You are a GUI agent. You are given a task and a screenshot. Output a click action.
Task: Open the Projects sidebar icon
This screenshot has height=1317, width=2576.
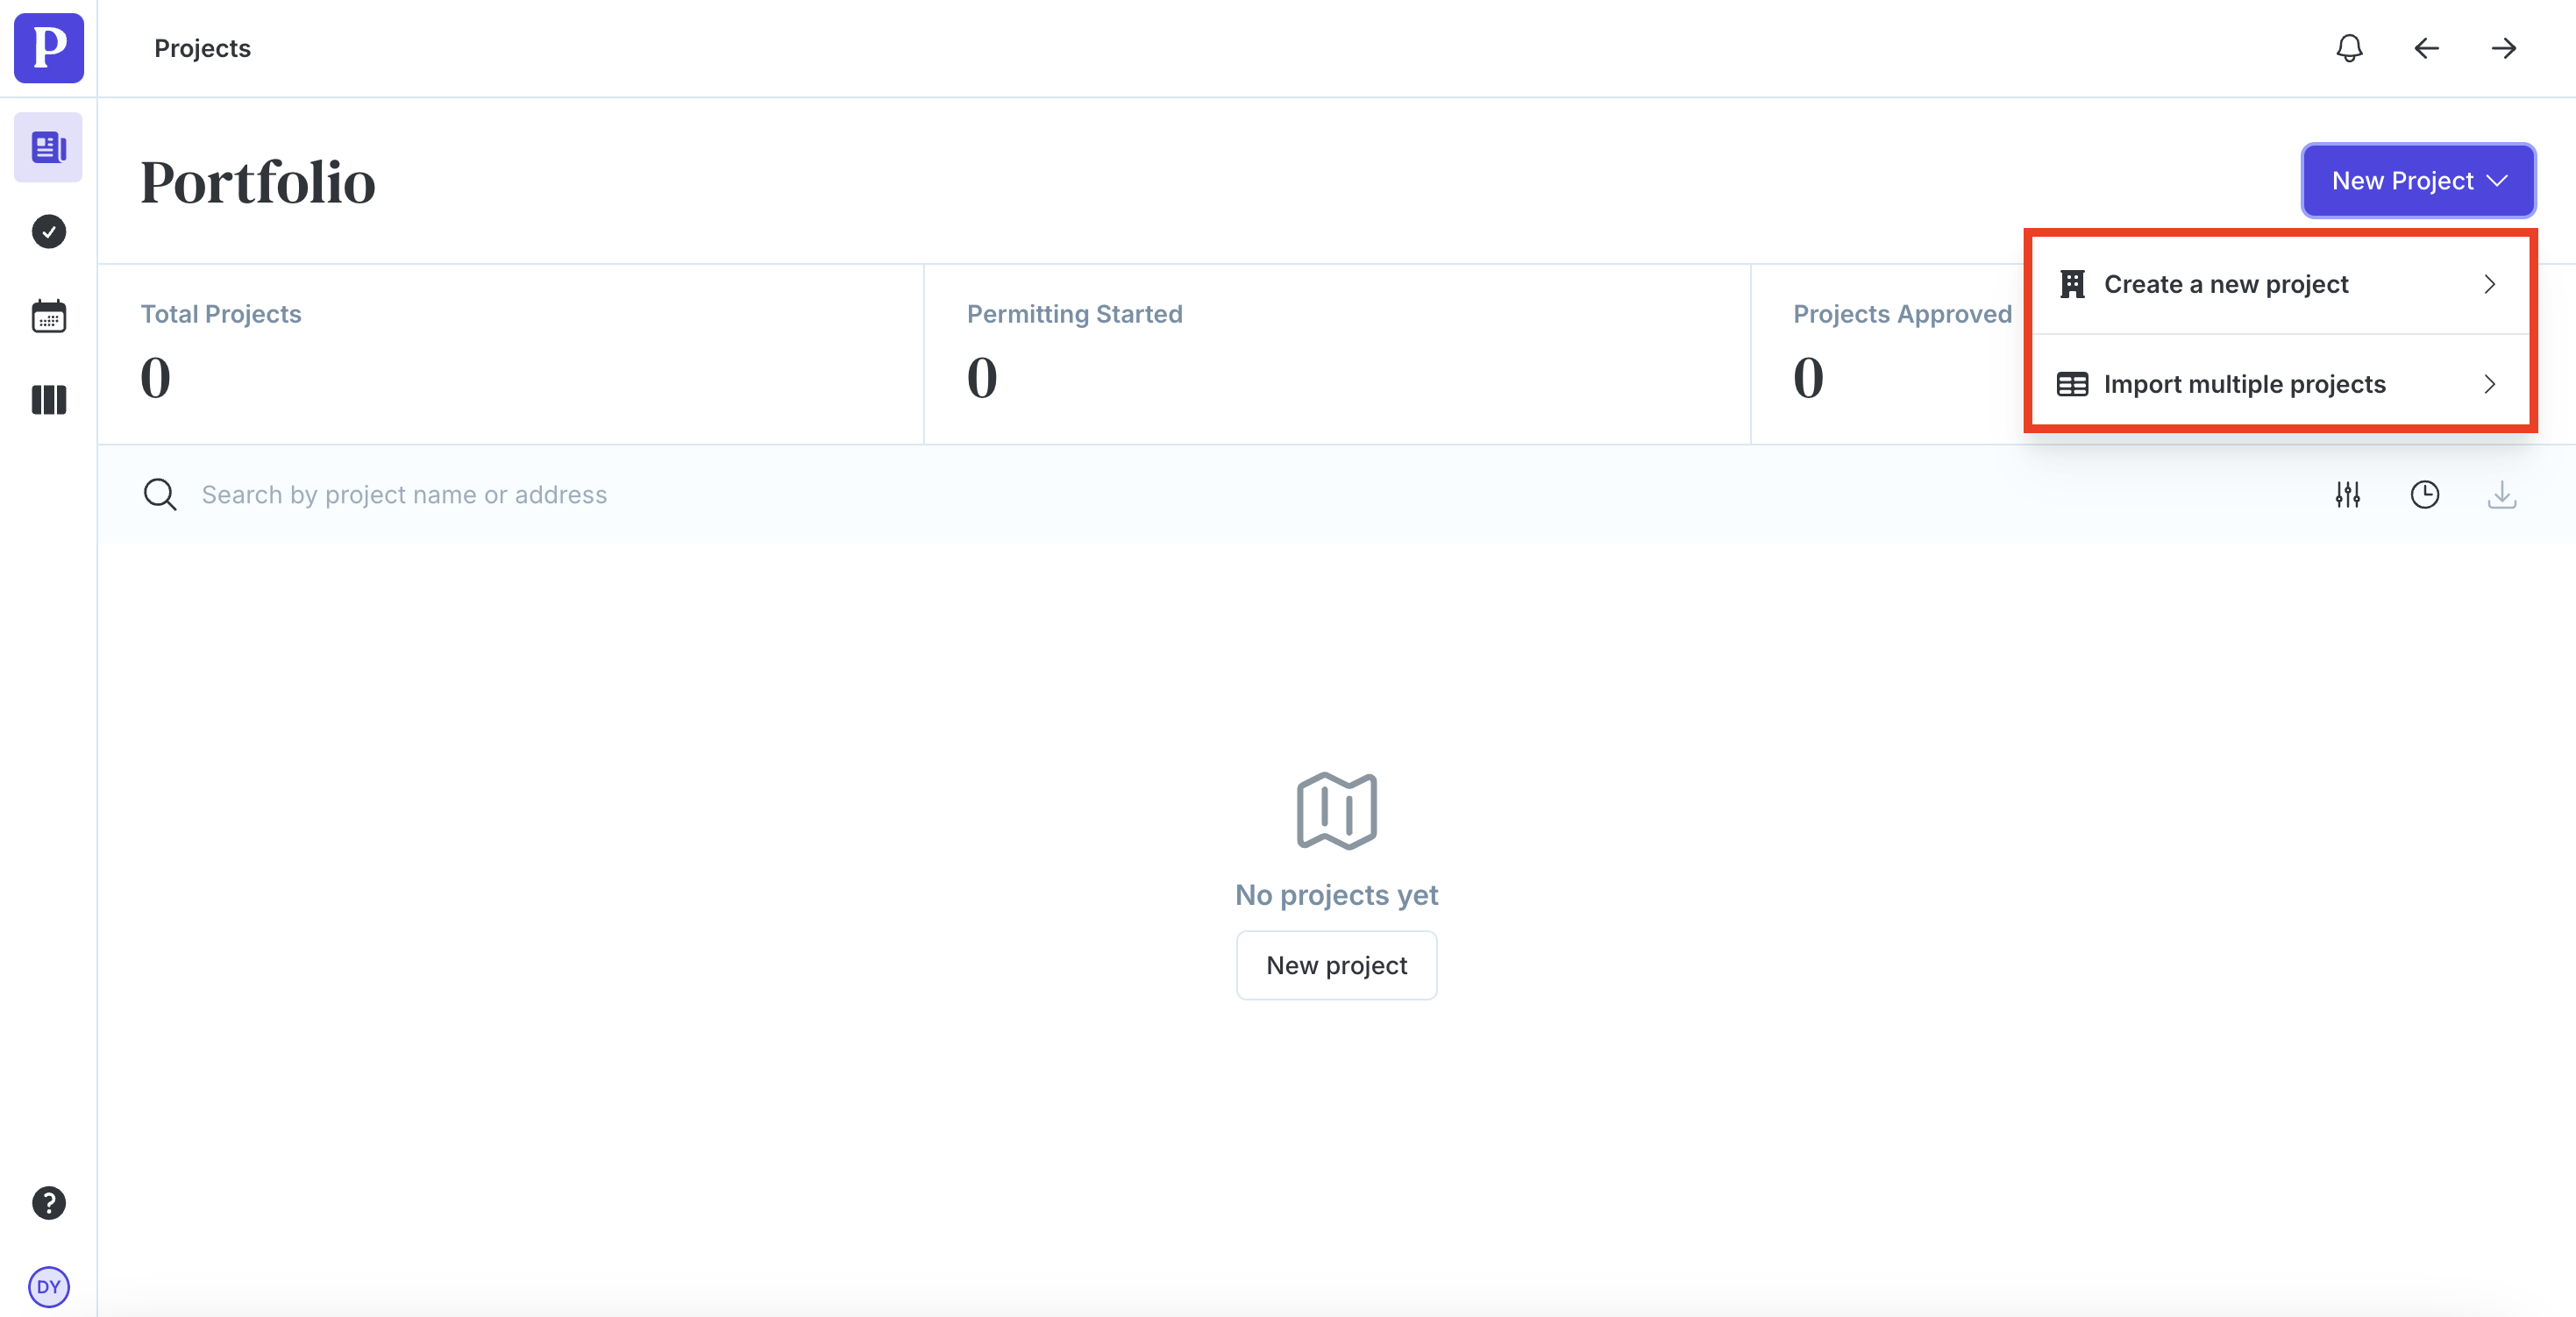coord(48,148)
